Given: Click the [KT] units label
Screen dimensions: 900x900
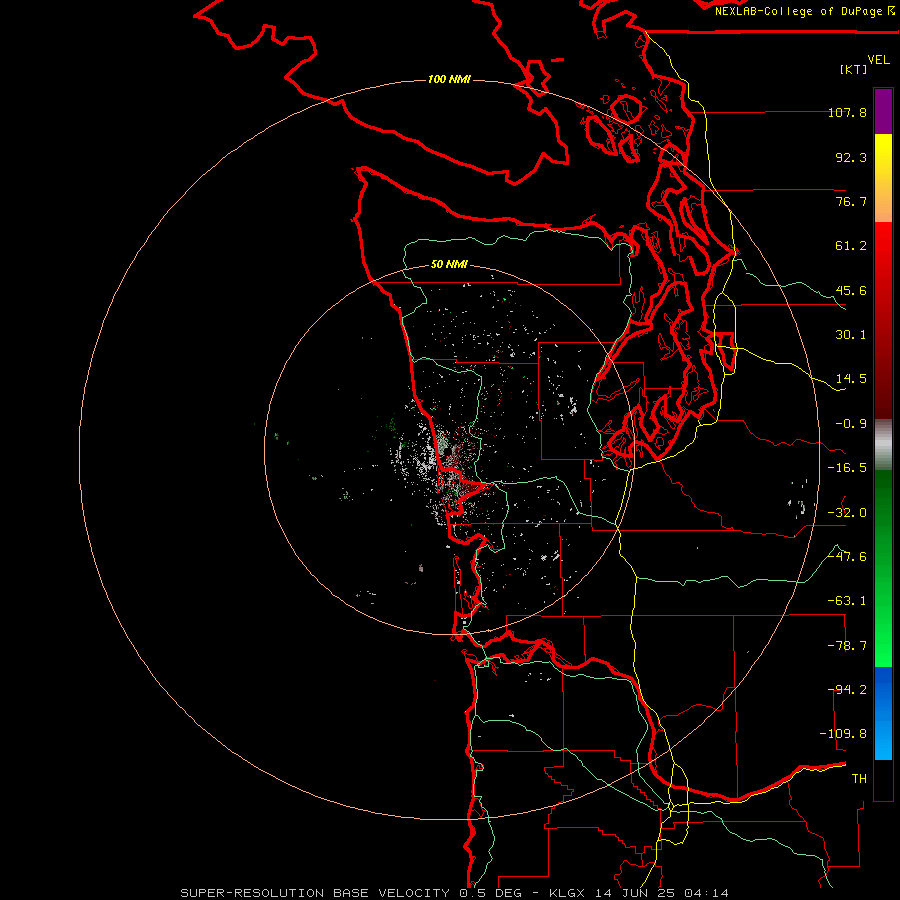Looking at the screenshot, I should click(x=854, y=69).
